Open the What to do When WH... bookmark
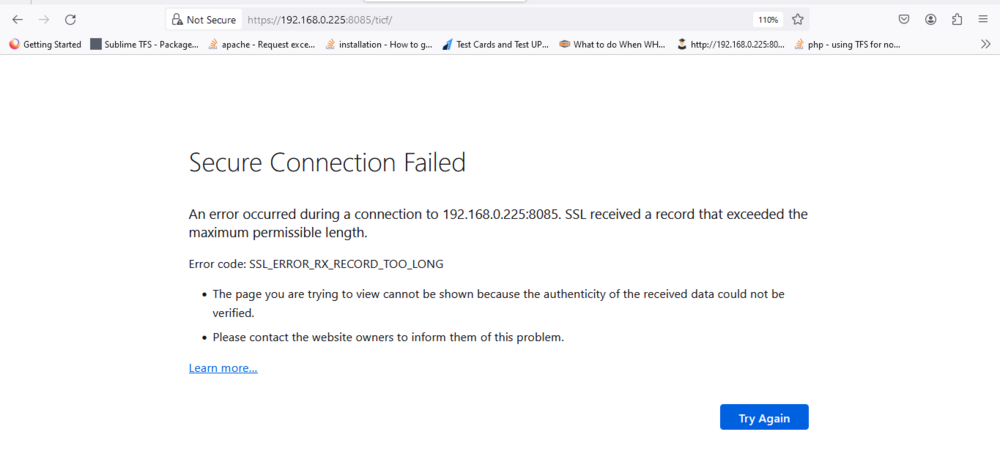Image resolution: width=1000 pixels, height=470 pixels. (x=612, y=45)
